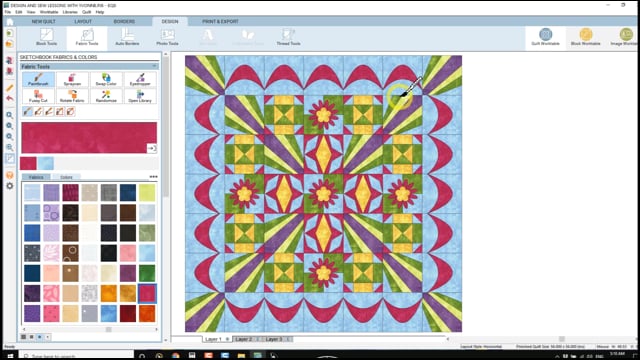
Task: Open swatch size dropdown arrow below palette
Action: pyautogui.click(x=48, y=337)
